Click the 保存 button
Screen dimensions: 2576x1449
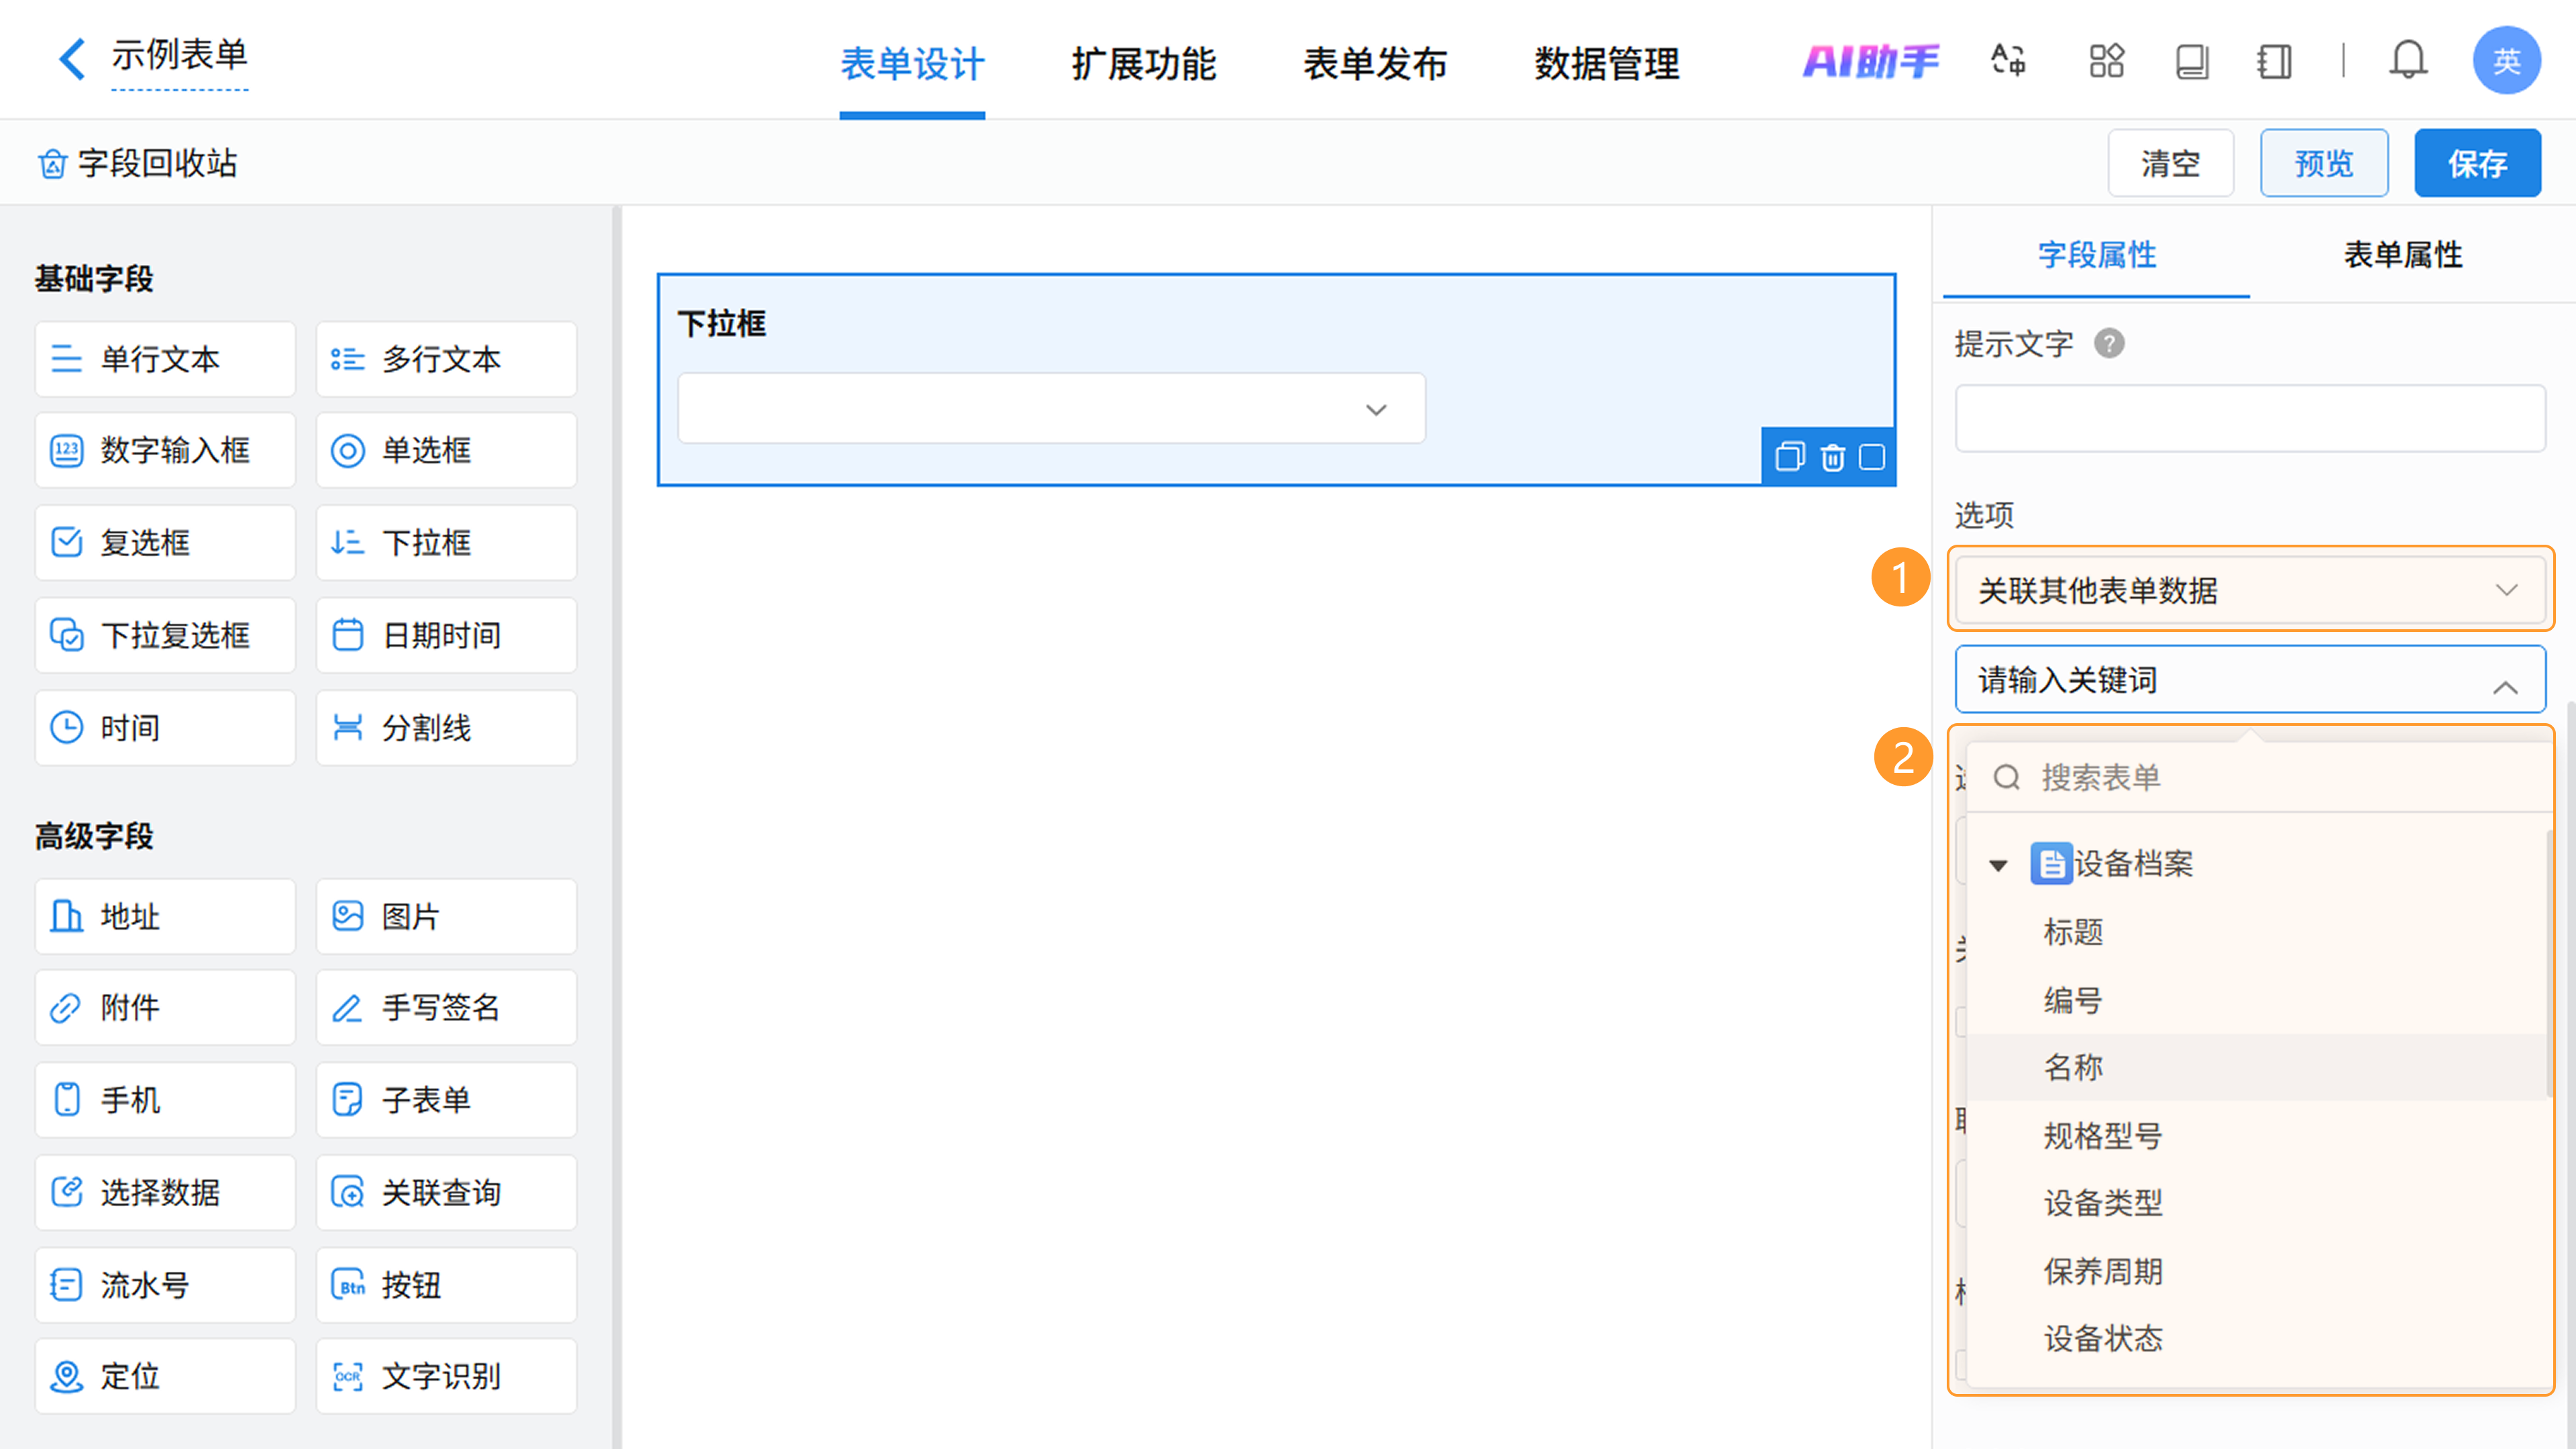click(2477, 163)
